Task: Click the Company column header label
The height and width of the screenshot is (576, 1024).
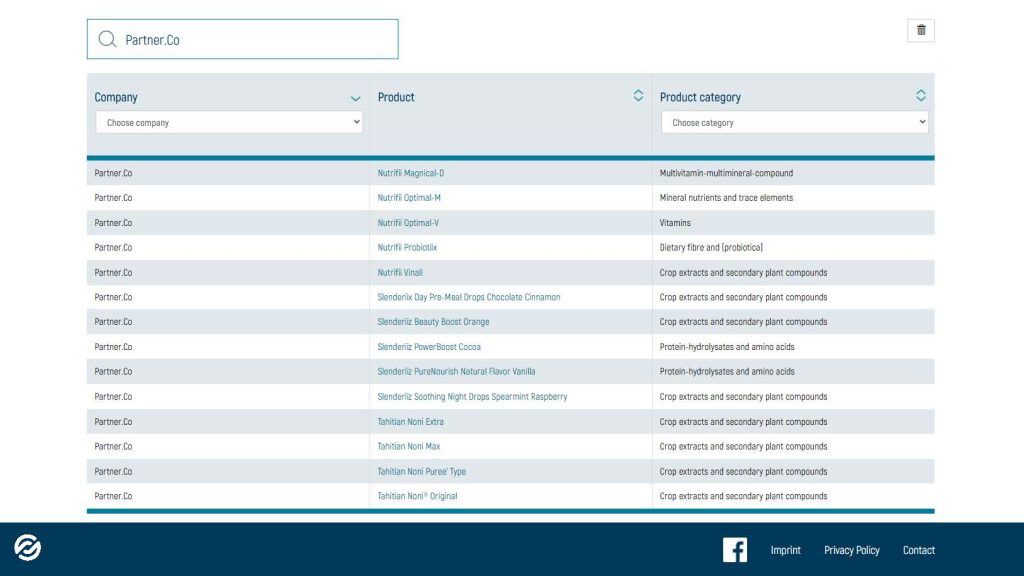Action: tap(116, 97)
